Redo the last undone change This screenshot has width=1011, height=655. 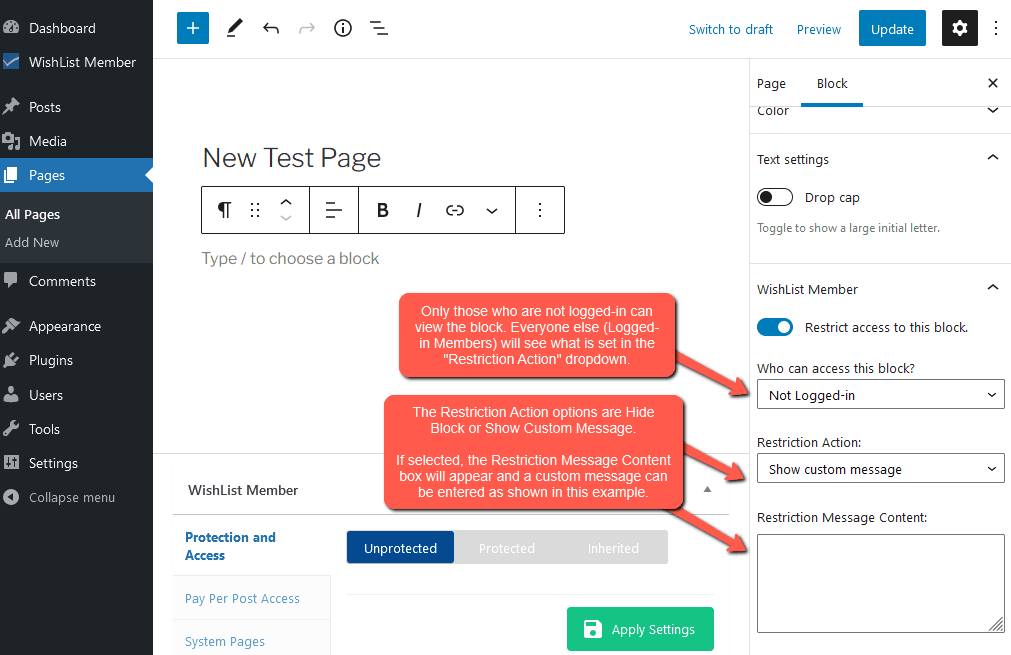point(307,28)
